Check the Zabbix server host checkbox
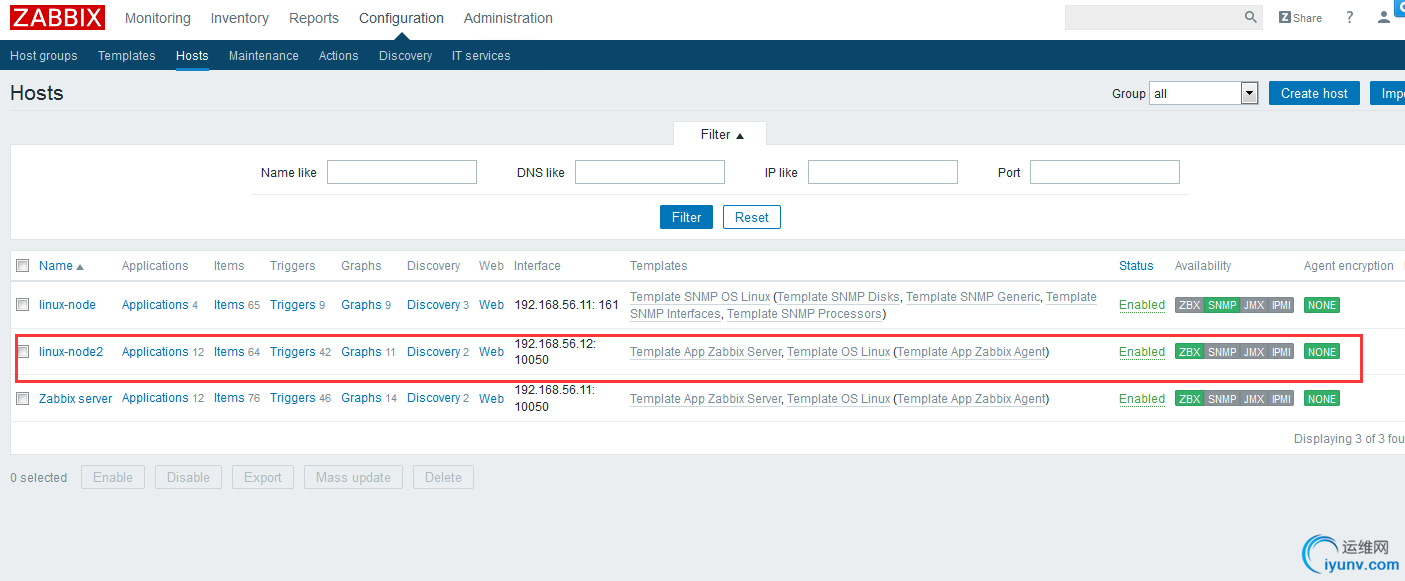 [x=23, y=399]
